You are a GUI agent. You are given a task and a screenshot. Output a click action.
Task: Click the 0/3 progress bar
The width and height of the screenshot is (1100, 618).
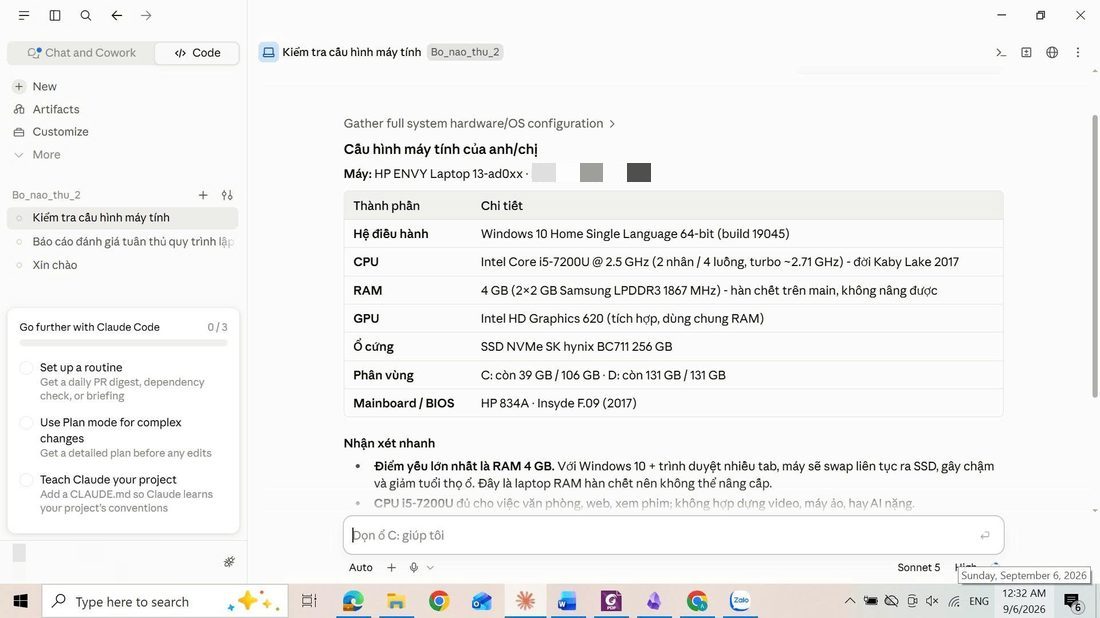click(123, 343)
